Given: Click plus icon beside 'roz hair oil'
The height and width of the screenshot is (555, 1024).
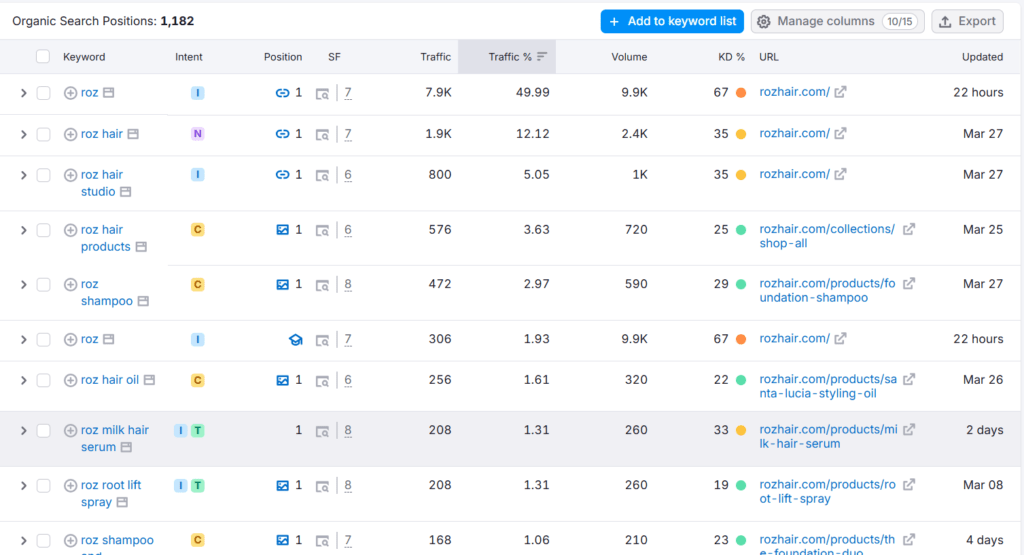Looking at the screenshot, I should tap(70, 380).
